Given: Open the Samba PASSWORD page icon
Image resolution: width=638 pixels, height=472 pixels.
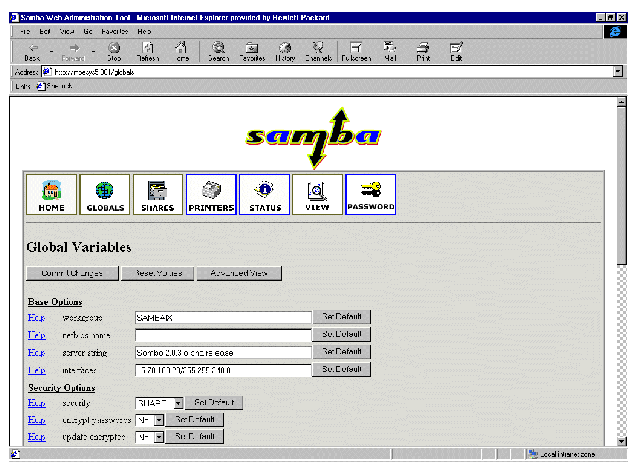Looking at the screenshot, I should (x=371, y=194).
